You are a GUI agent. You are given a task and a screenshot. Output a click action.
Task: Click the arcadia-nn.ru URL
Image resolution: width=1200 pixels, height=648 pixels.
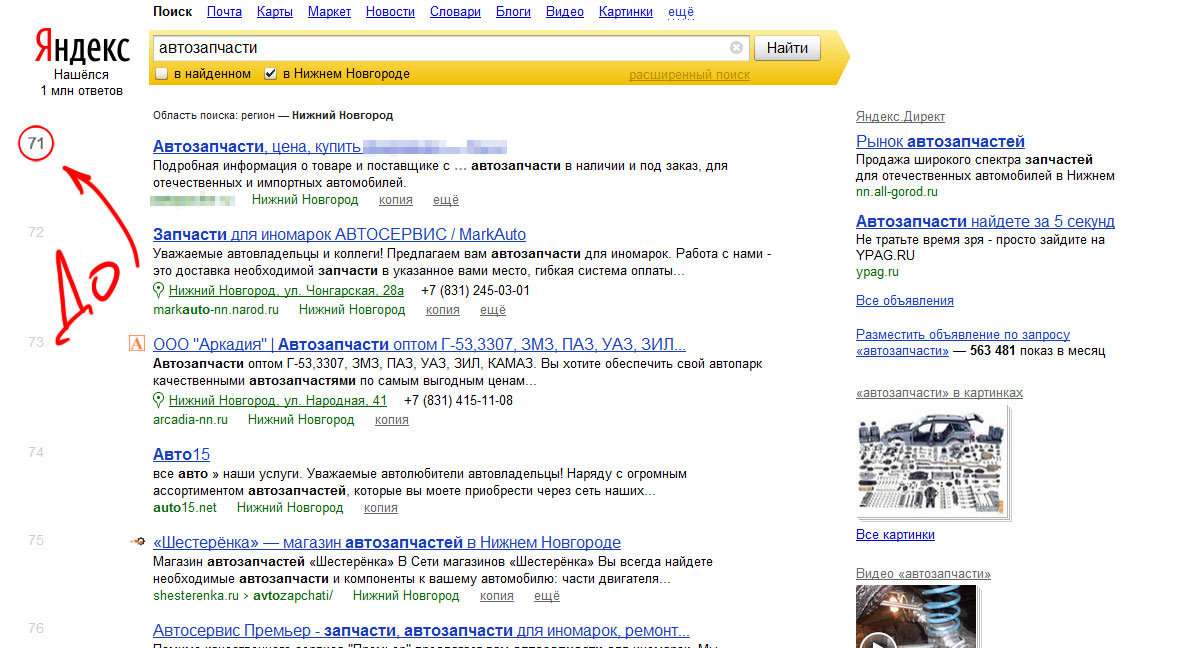pyautogui.click(x=191, y=420)
